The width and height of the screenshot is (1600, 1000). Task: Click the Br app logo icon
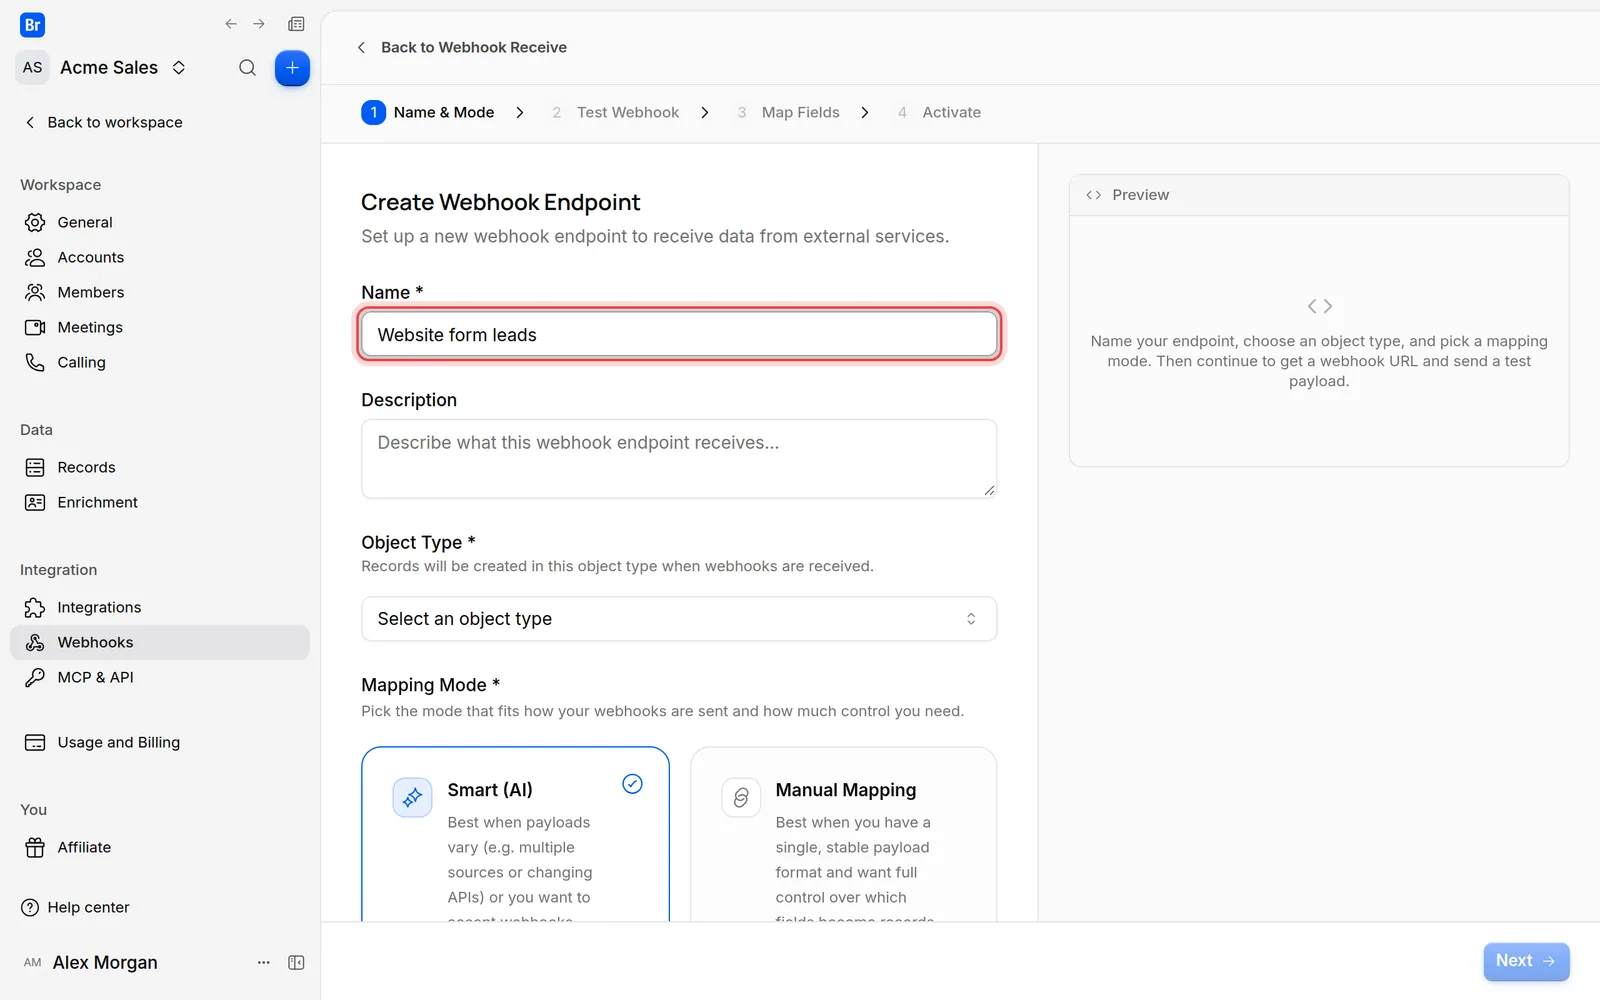(x=33, y=25)
